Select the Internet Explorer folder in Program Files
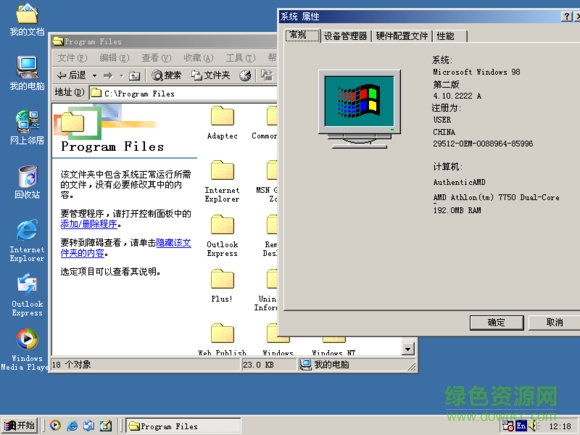Viewport: 580px width, 435px height. tap(222, 181)
